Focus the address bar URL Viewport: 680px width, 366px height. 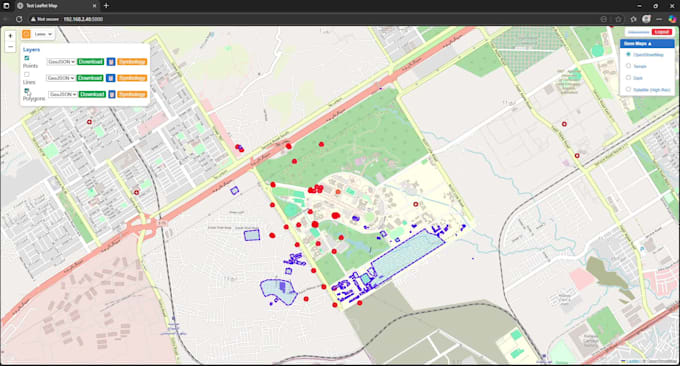(x=83, y=19)
